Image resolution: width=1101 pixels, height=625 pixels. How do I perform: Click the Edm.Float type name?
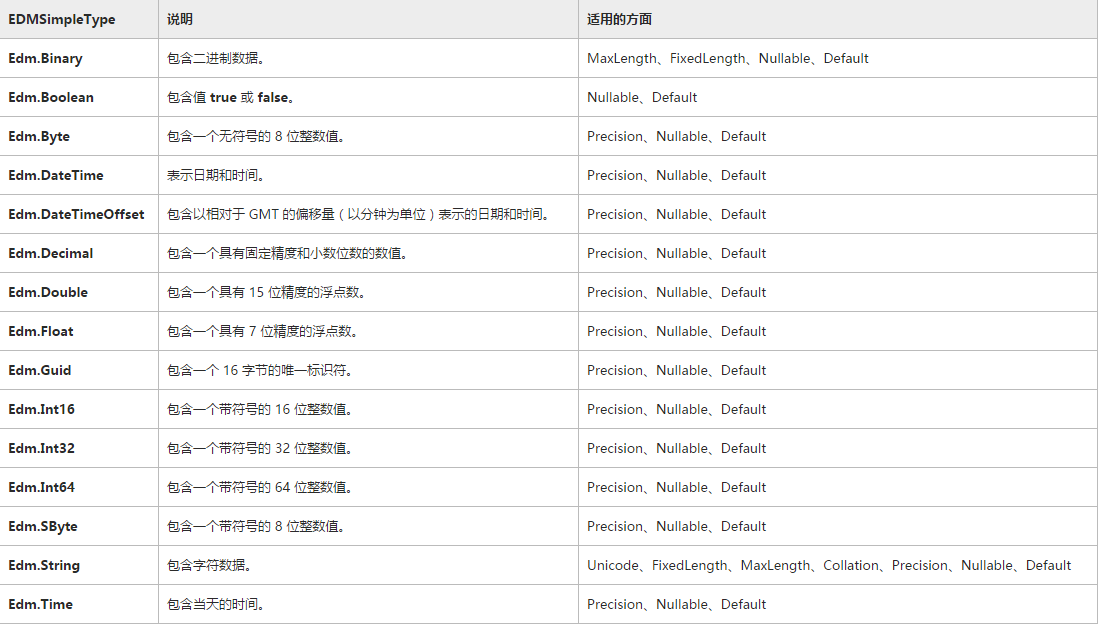(x=41, y=331)
